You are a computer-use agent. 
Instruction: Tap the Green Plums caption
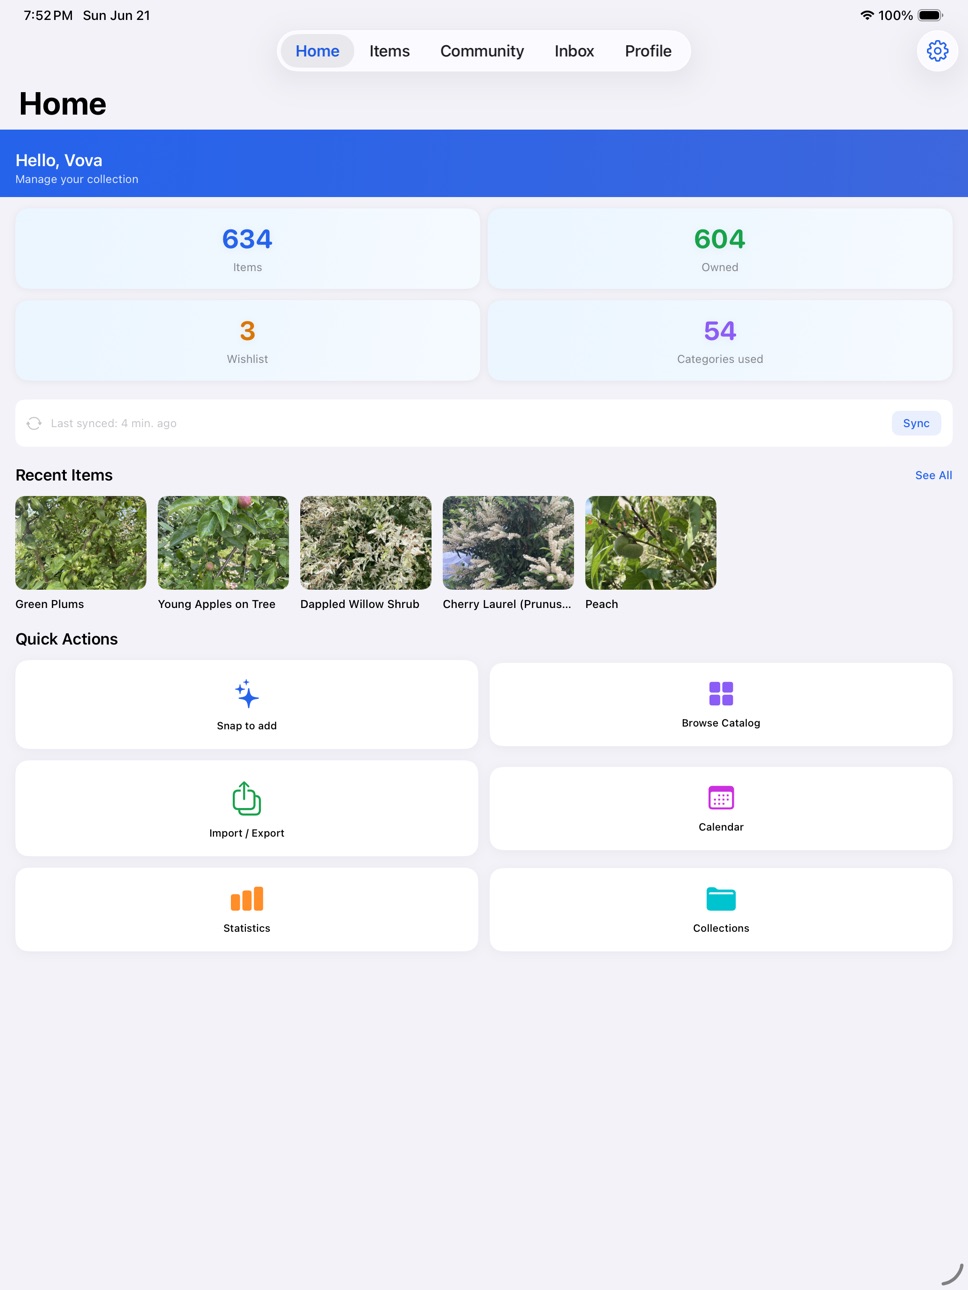(x=50, y=604)
